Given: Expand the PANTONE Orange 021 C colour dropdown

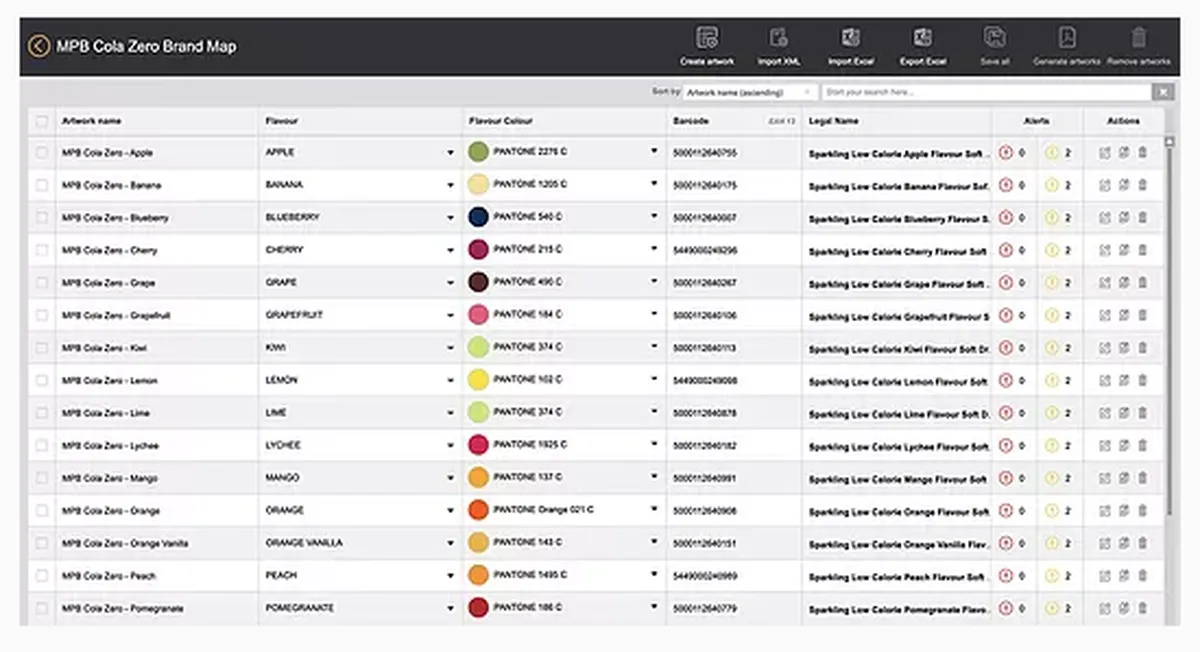Looking at the screenshot, I should click(654, 510).
